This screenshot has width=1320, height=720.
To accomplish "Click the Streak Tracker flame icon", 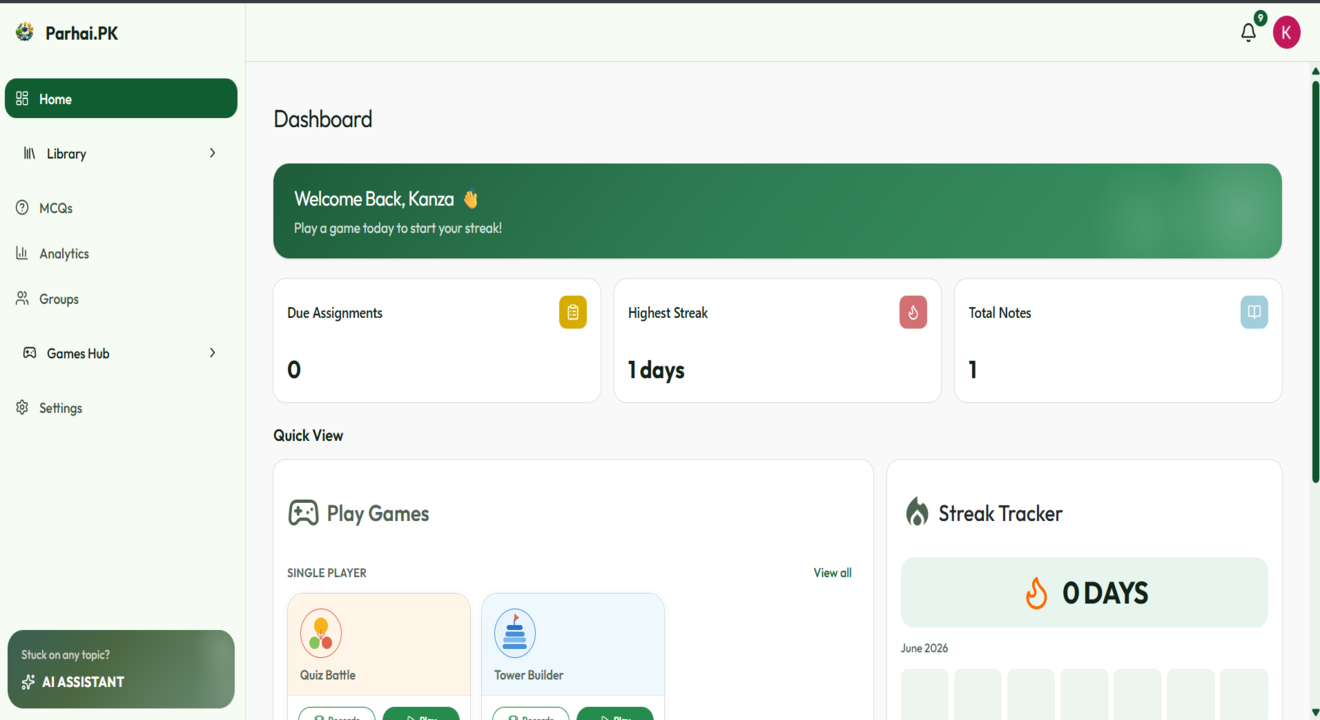I will coord(916,512).
